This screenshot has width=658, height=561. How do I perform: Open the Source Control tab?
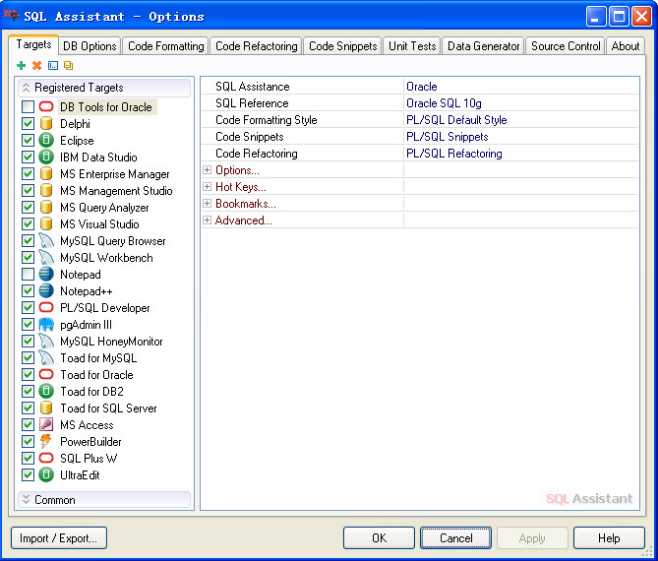tap(566, 46)
